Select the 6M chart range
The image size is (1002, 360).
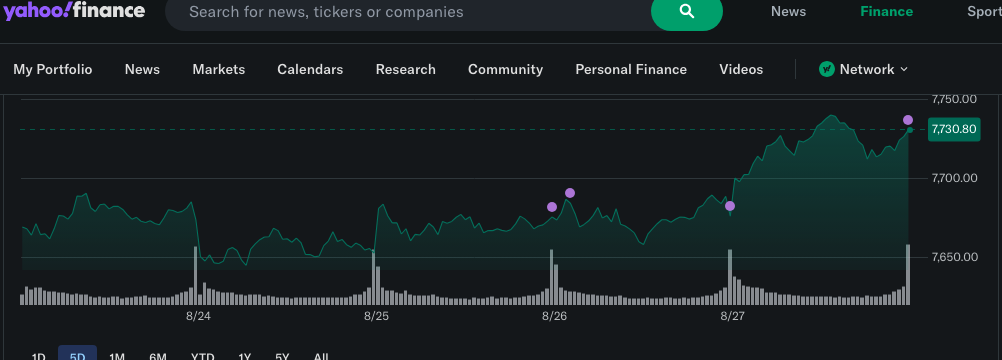pos(158,356)
